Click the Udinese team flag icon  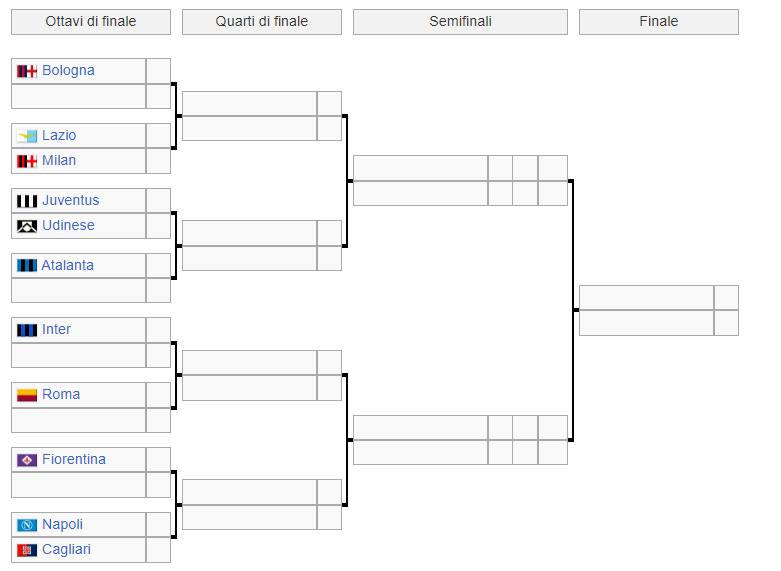point(27,226)
